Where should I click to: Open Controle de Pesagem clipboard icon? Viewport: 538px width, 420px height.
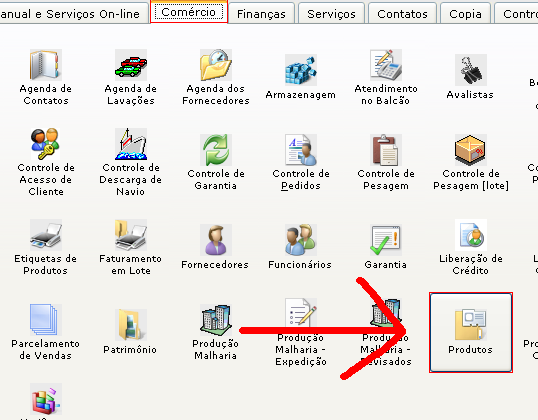(x=386, y=150)
